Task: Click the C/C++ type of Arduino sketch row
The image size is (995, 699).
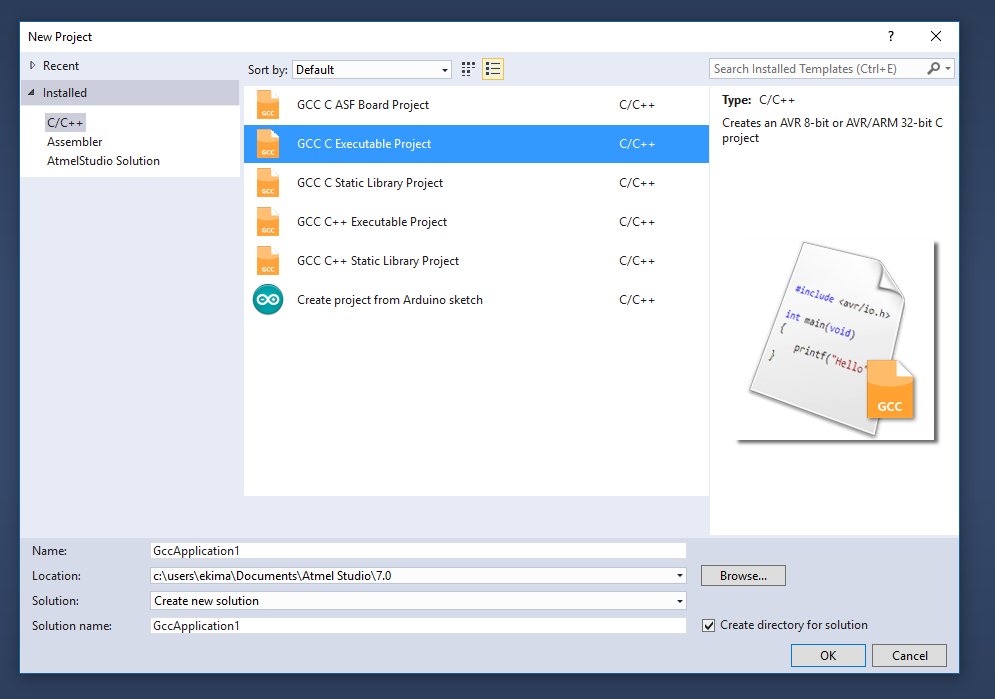Action: click(636, 300)
